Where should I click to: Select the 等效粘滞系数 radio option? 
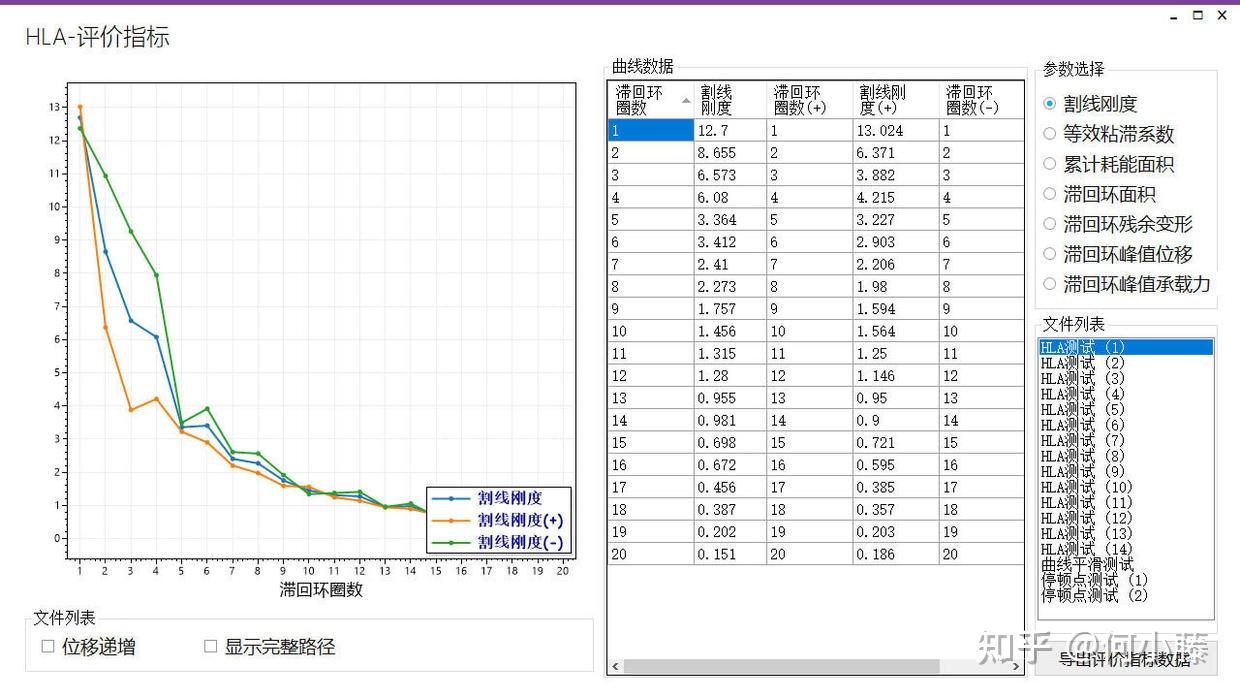pos(1108,134)
